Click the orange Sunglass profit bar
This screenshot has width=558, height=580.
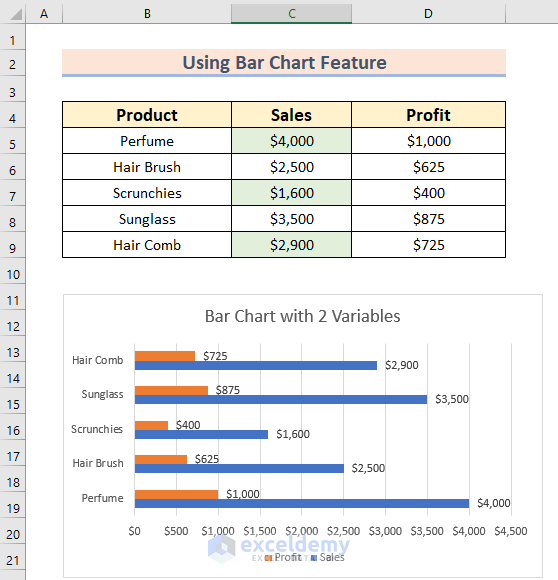[x=171, y=391]
